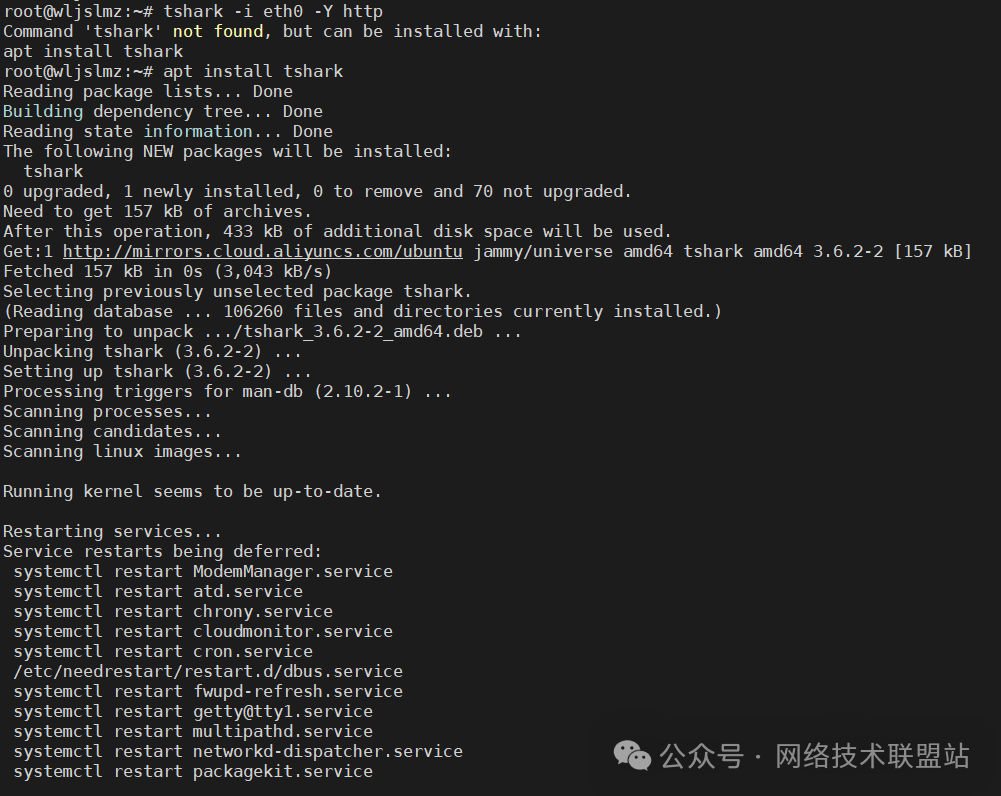
Task: Click the "Running kernel seems to be up-to-date" line
Action: (192, 491)
